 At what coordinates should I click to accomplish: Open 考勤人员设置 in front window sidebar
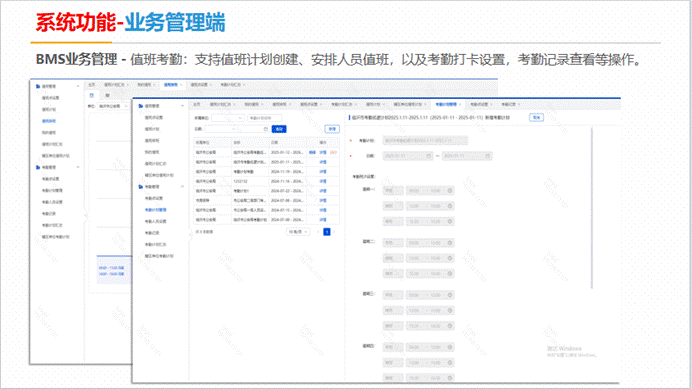tap(155, 222)
